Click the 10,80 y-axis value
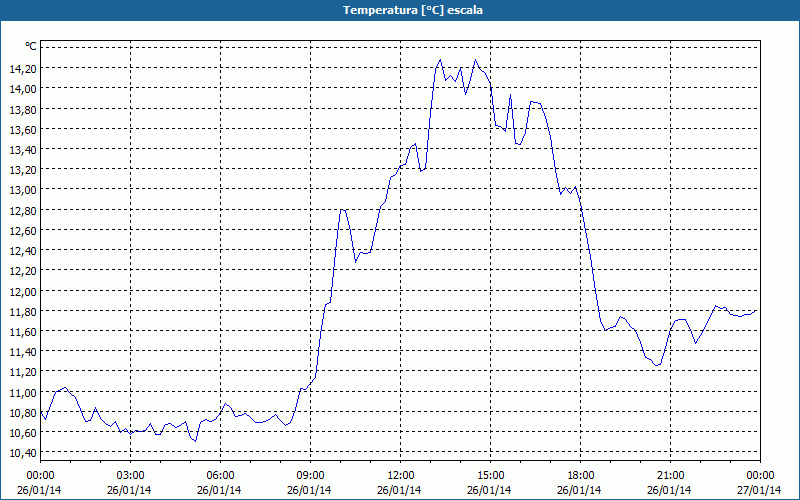Viewport: 800px width, 500px height. 22,412
